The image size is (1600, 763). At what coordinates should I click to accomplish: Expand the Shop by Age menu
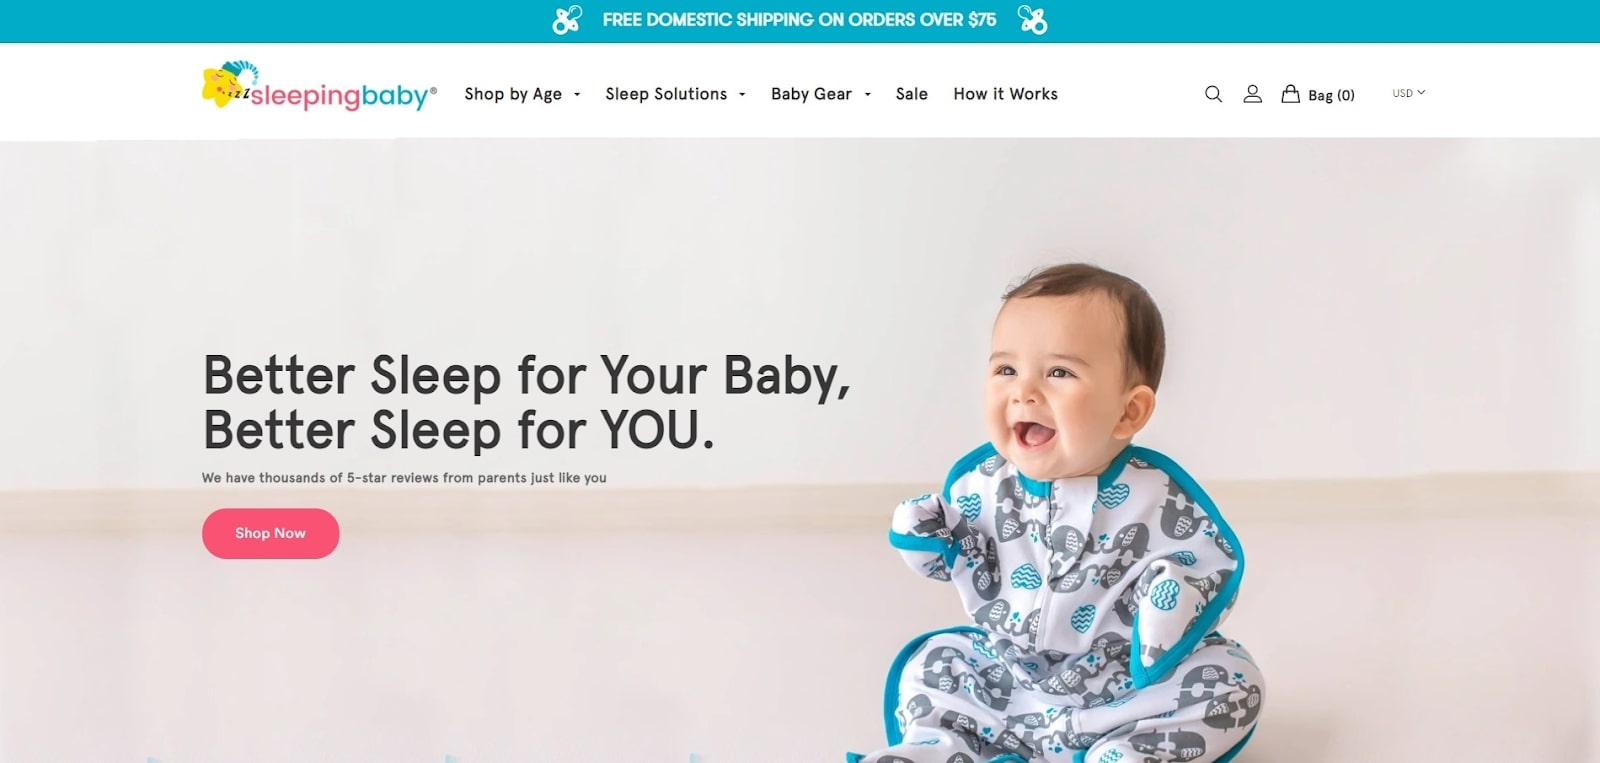pyautogui.click(x=522, y=94)
